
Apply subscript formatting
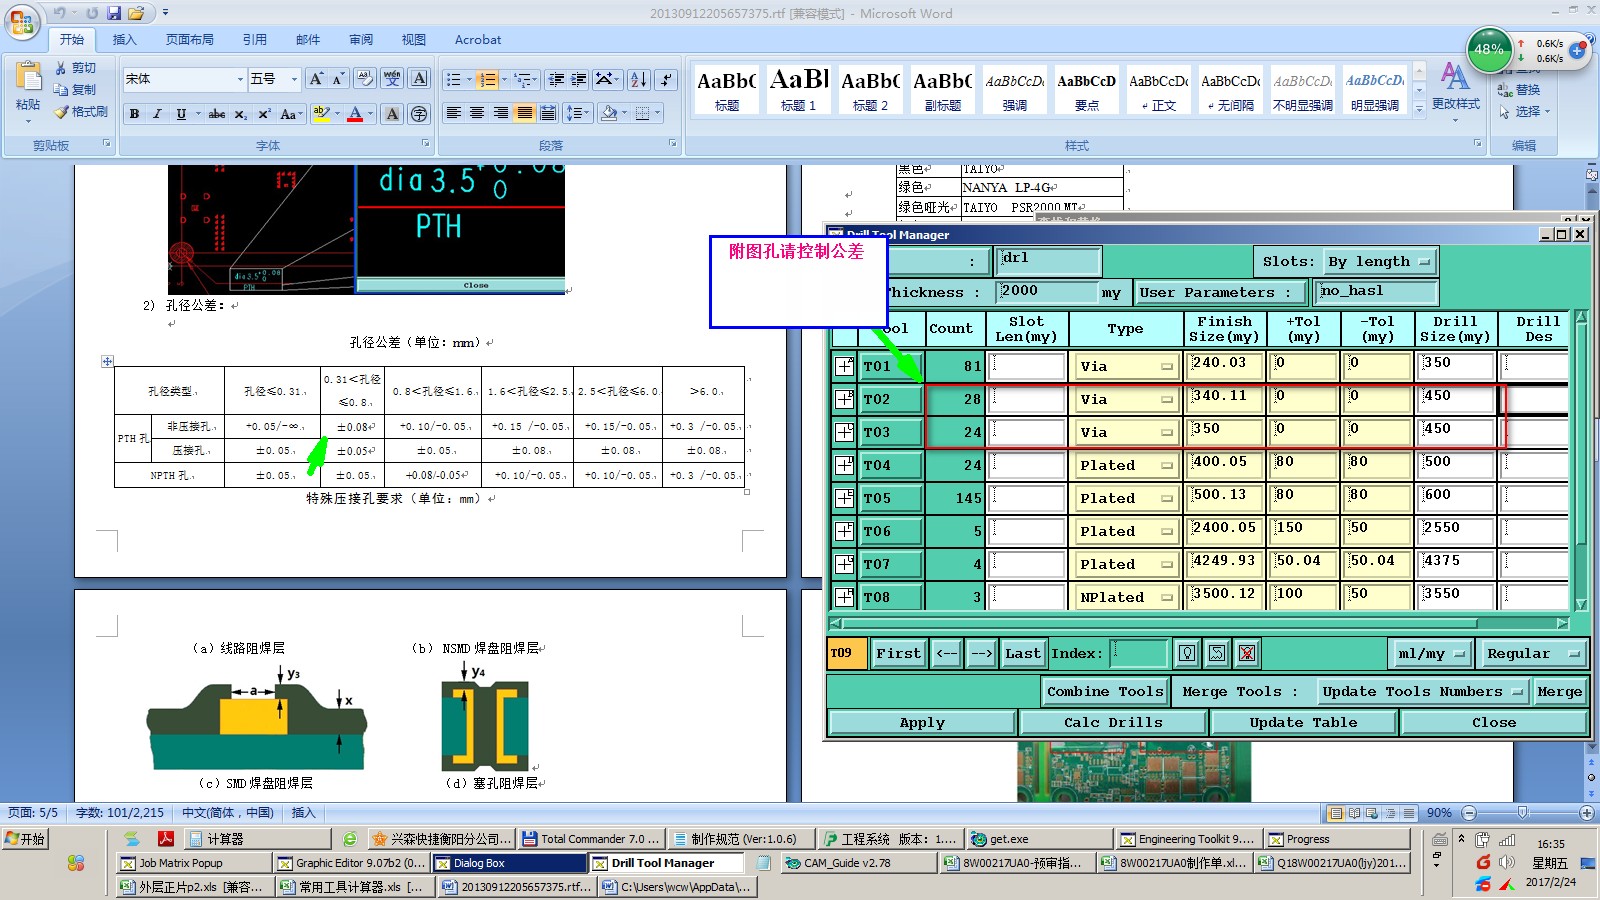click(241, 114)
